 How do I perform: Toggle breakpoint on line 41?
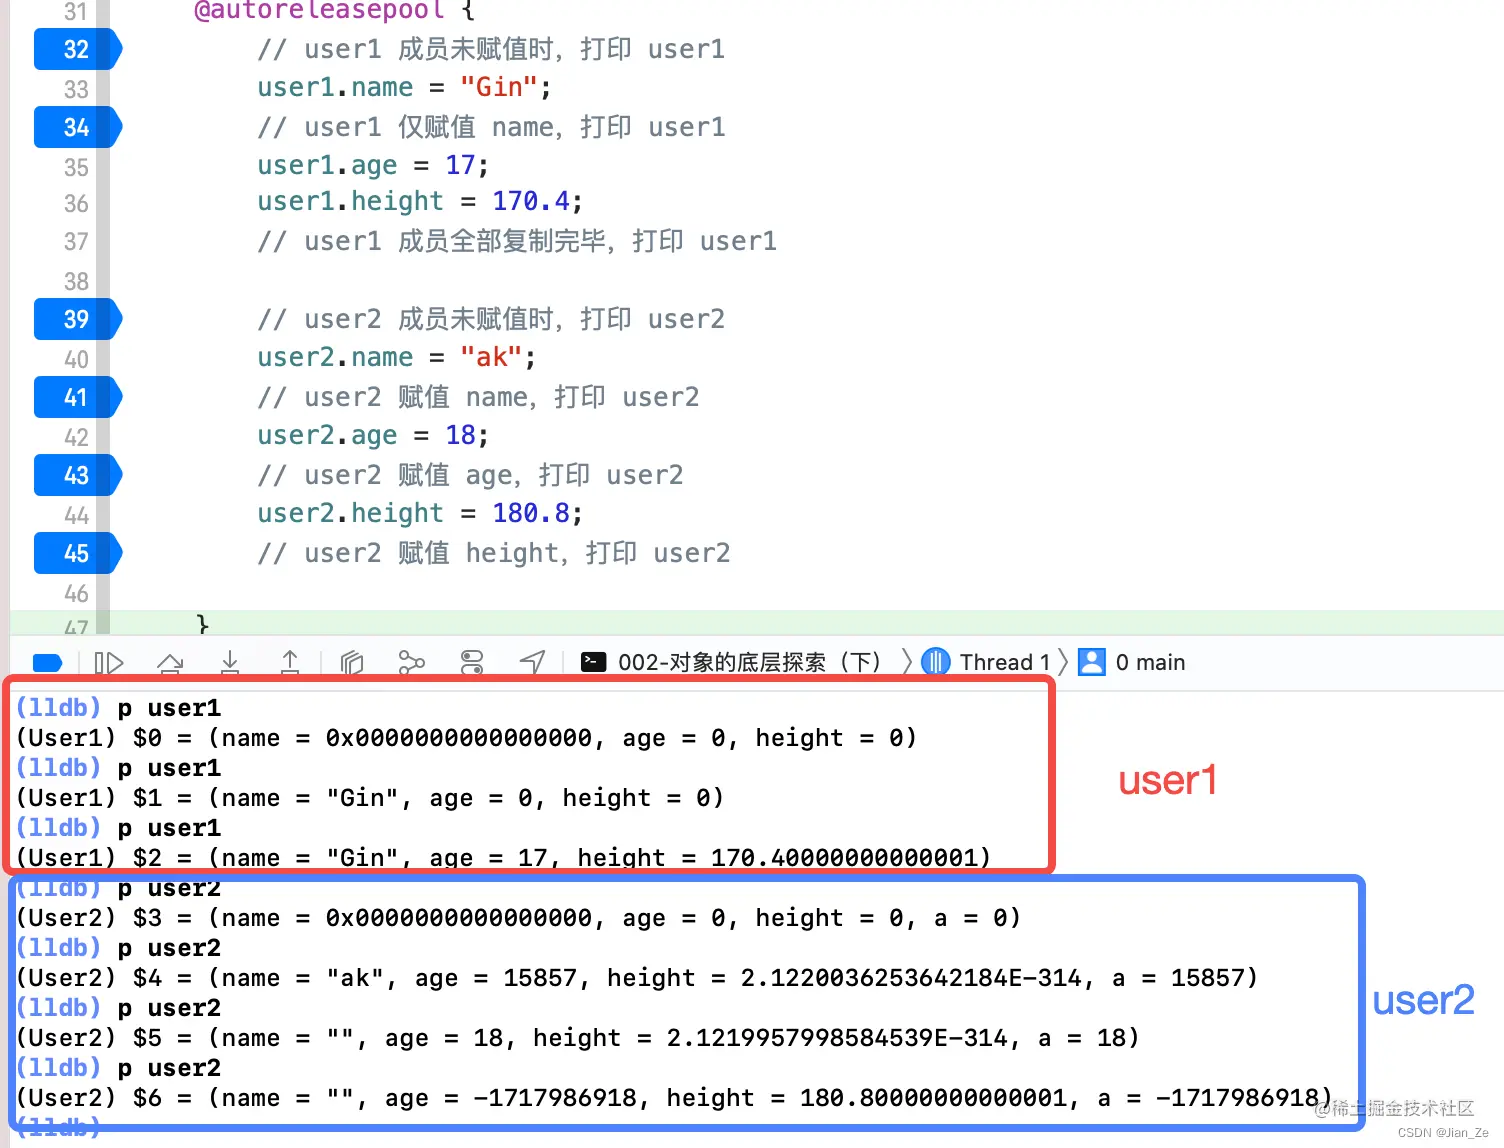click(77, 397)
